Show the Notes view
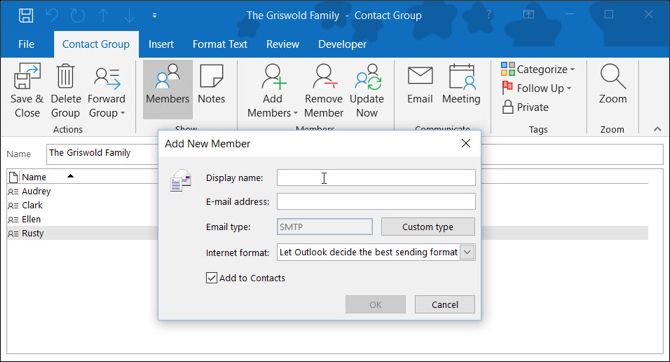The height and width of the screenshot is (362, 670). pyautogui.click(x=211, y=84)
